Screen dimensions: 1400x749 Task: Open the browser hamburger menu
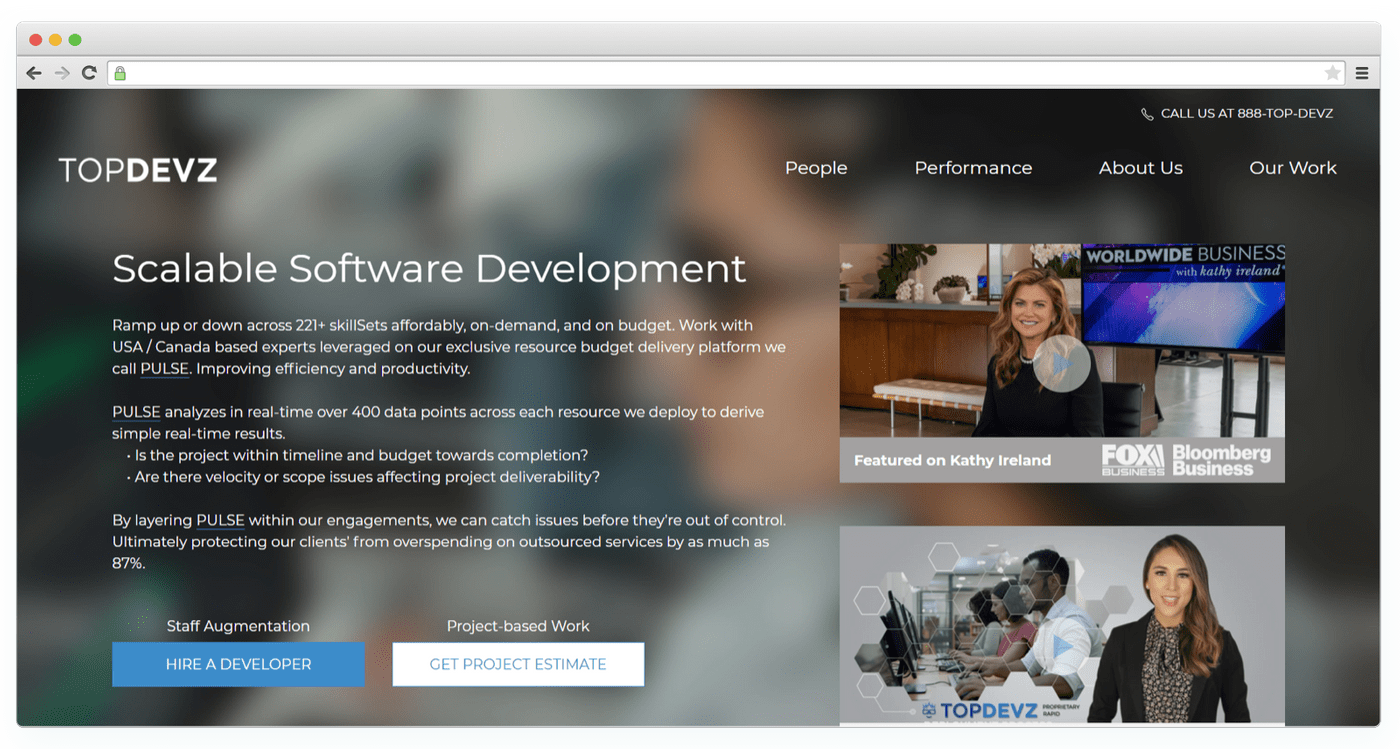pos(1362,73)
